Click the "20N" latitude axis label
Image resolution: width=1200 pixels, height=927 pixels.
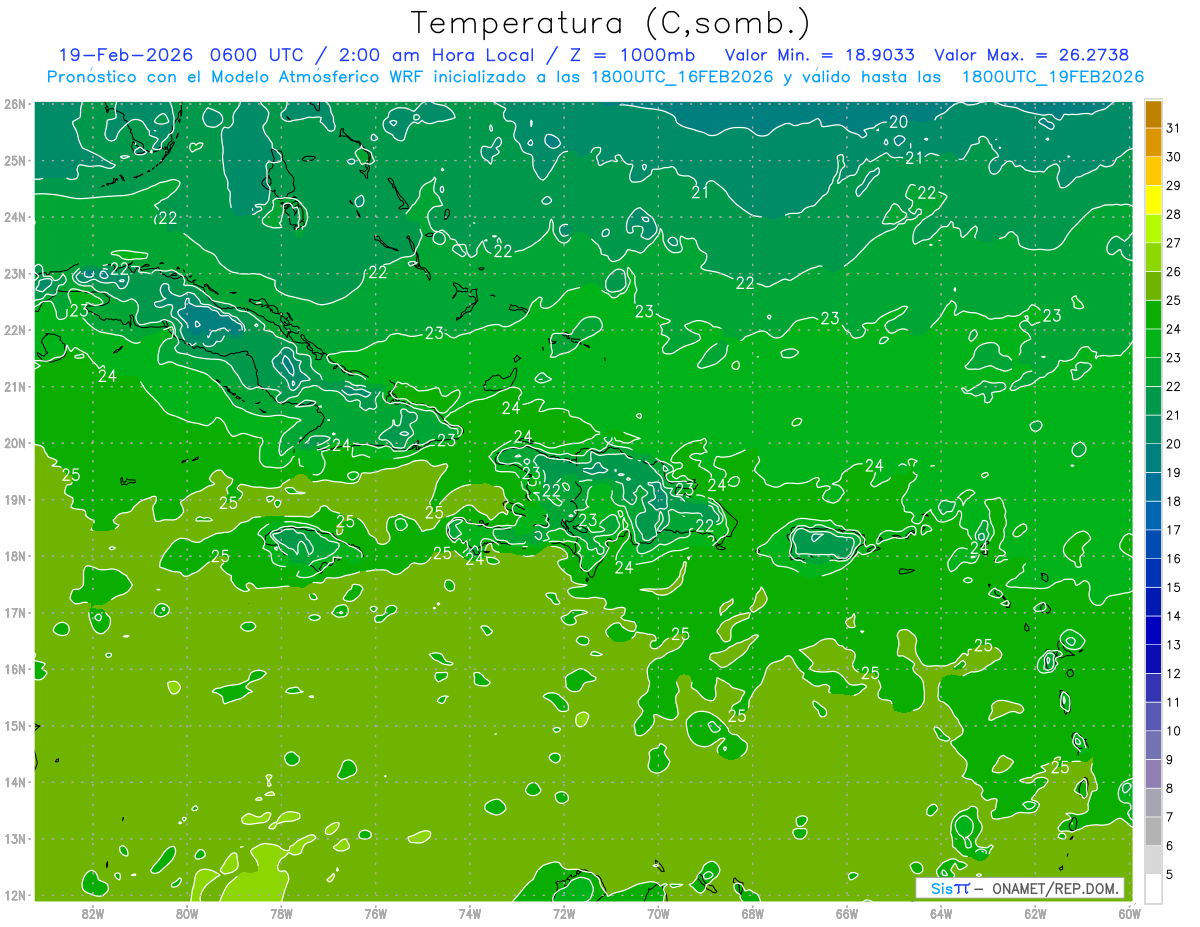(x=15, y=443)
